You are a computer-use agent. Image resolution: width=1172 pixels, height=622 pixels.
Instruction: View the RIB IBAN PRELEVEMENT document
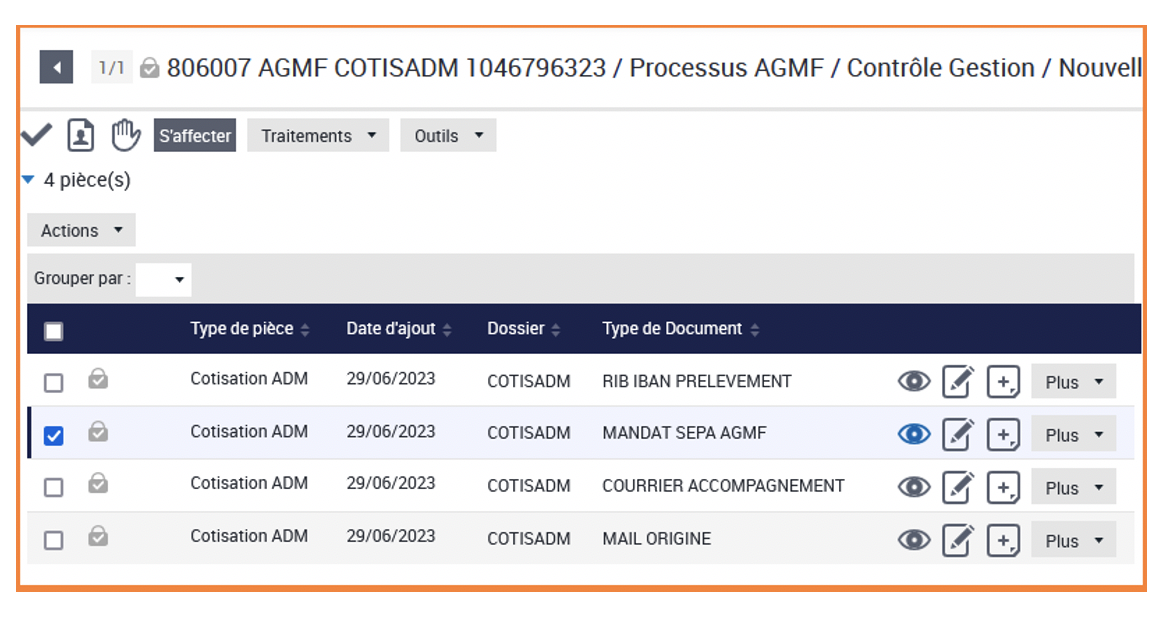[913, 382]
